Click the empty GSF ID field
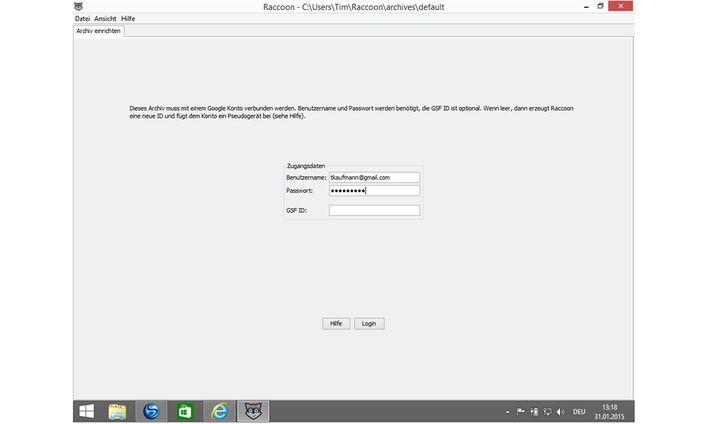Image resolution: width=708 pixels, height=424 pixels. (374, 210)
